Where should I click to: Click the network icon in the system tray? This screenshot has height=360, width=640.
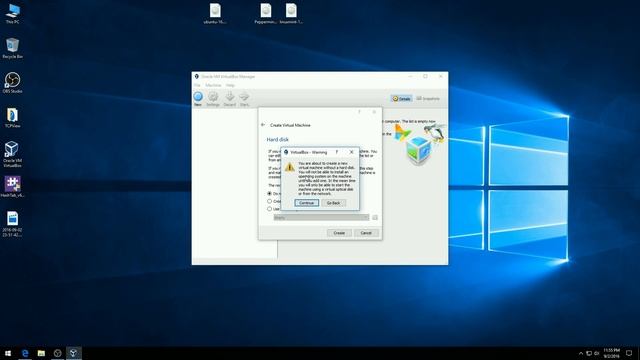pyautogui.click(x=589, y=353)
